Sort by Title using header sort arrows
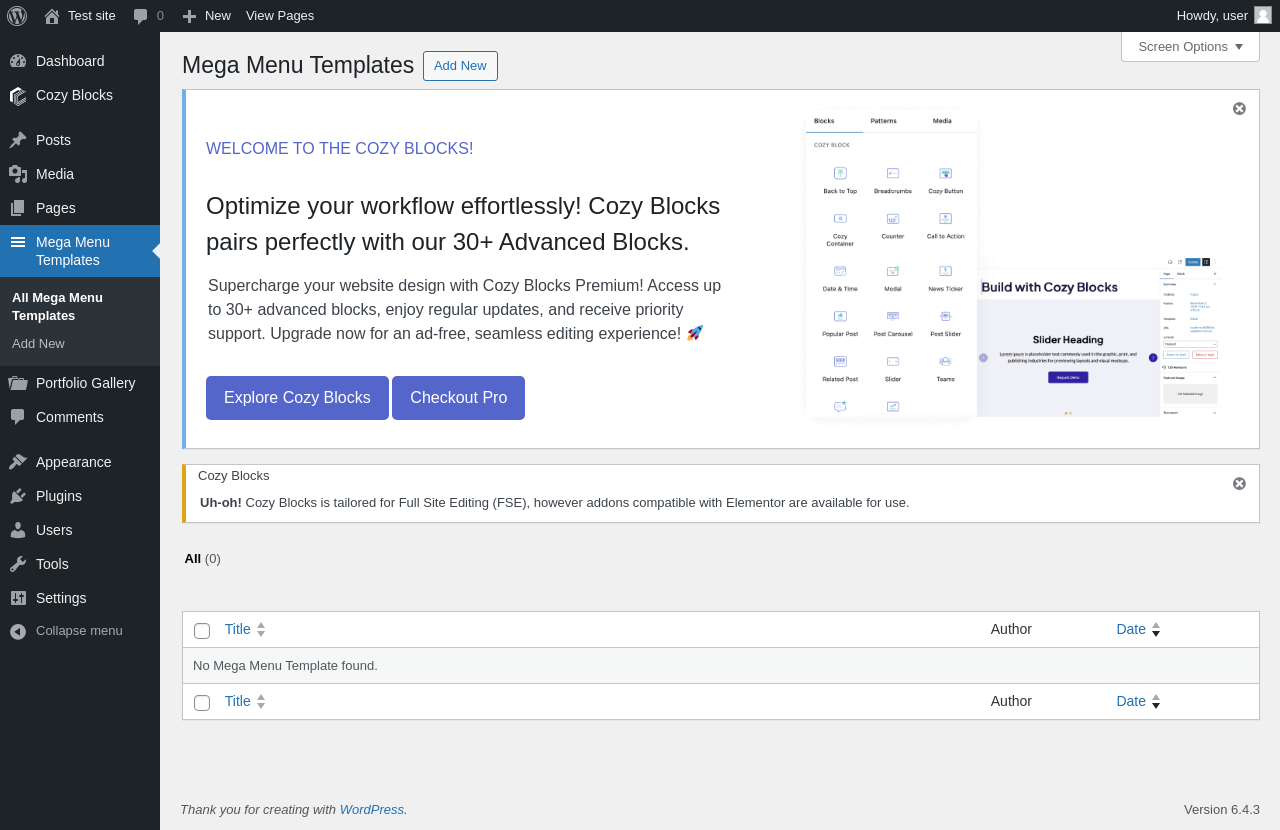The height and width of the screenshot is (830, 1280). [x=261, y=629]
